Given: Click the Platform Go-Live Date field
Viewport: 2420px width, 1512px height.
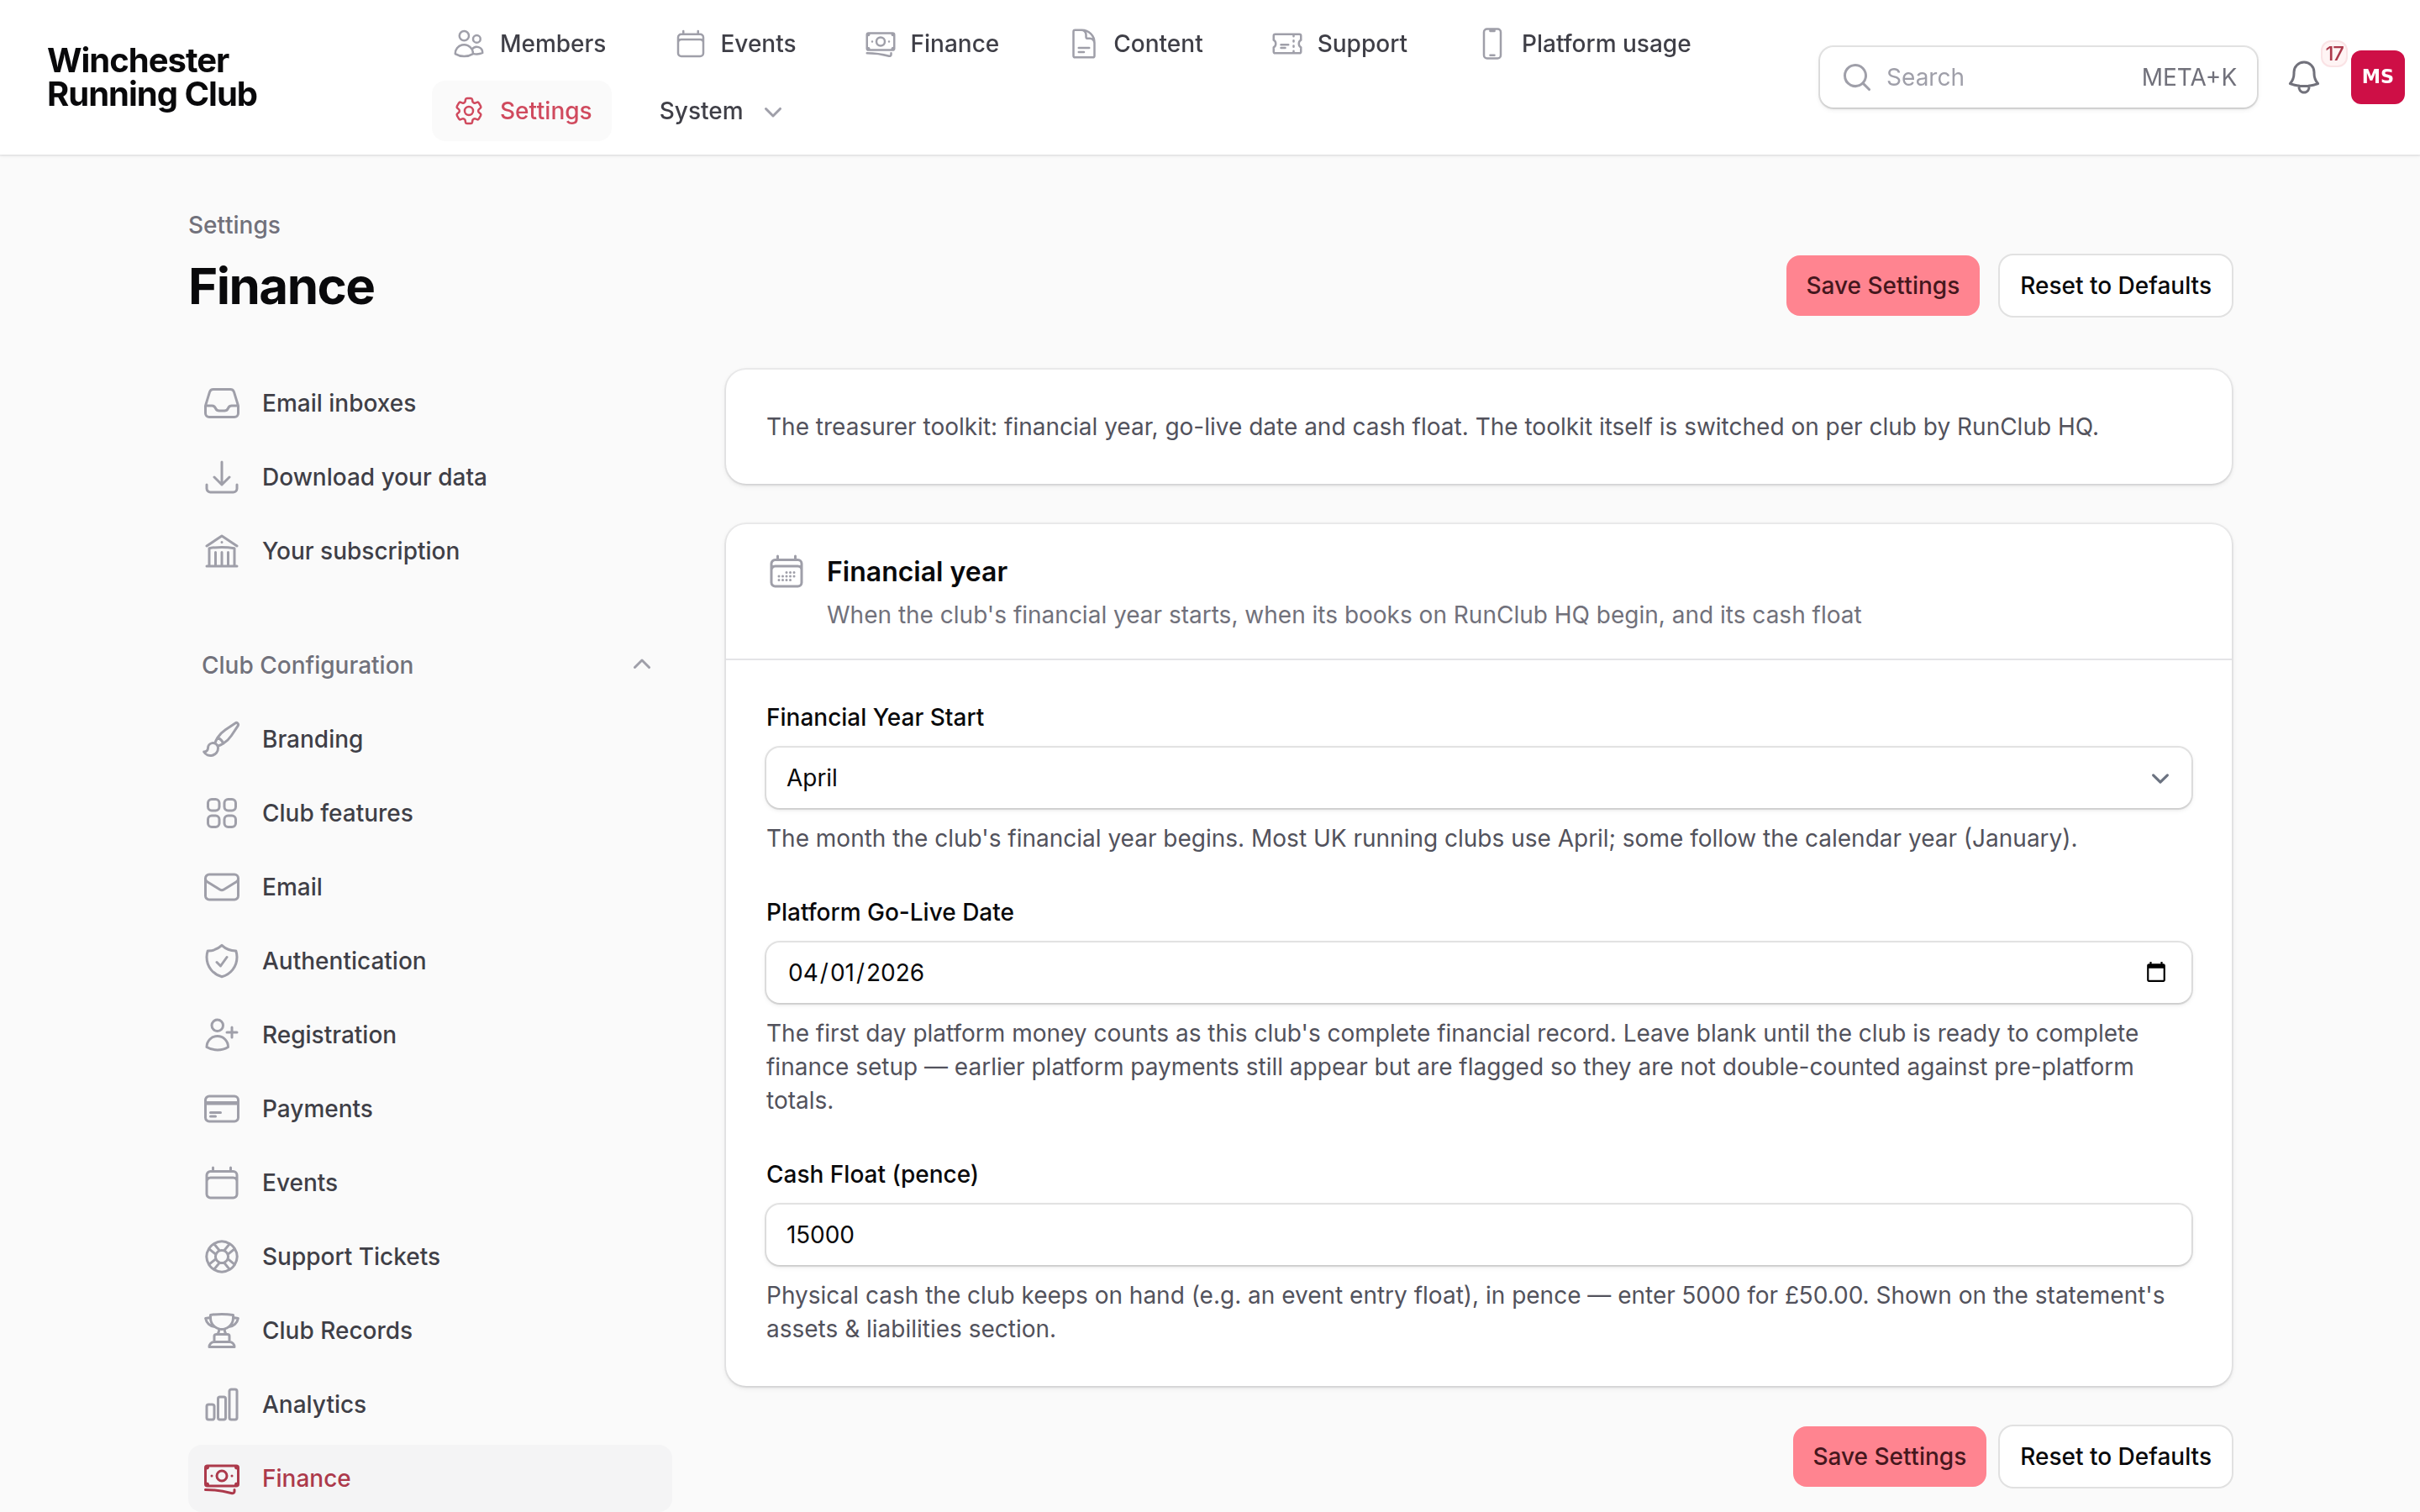Looking at the screenshot, I should (1478, 972).
